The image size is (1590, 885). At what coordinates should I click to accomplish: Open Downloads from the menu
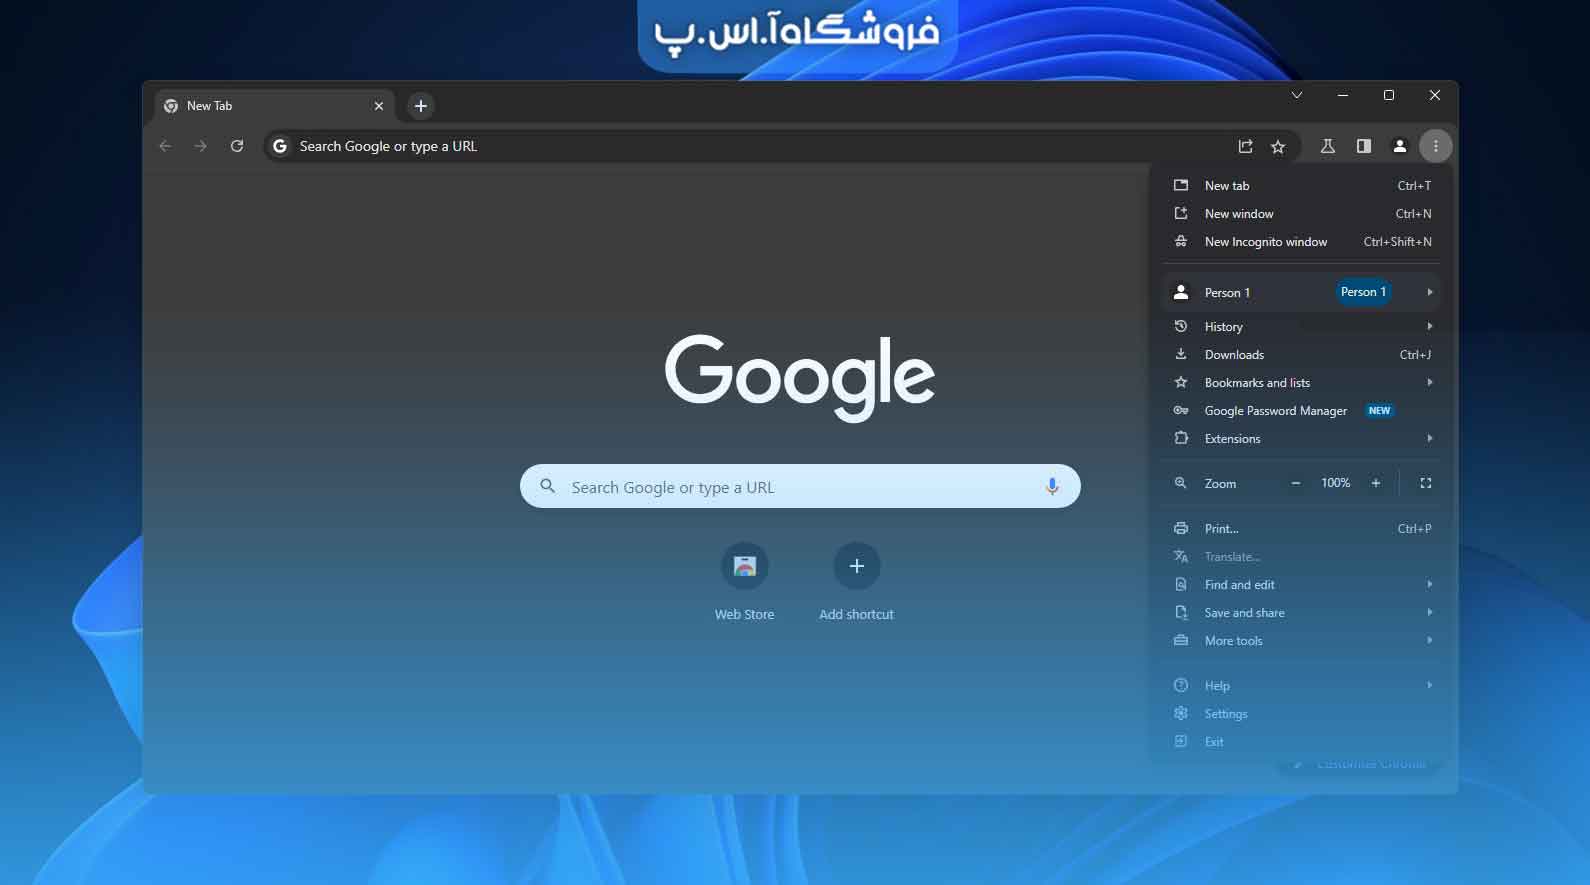(x=1301, y=355)
